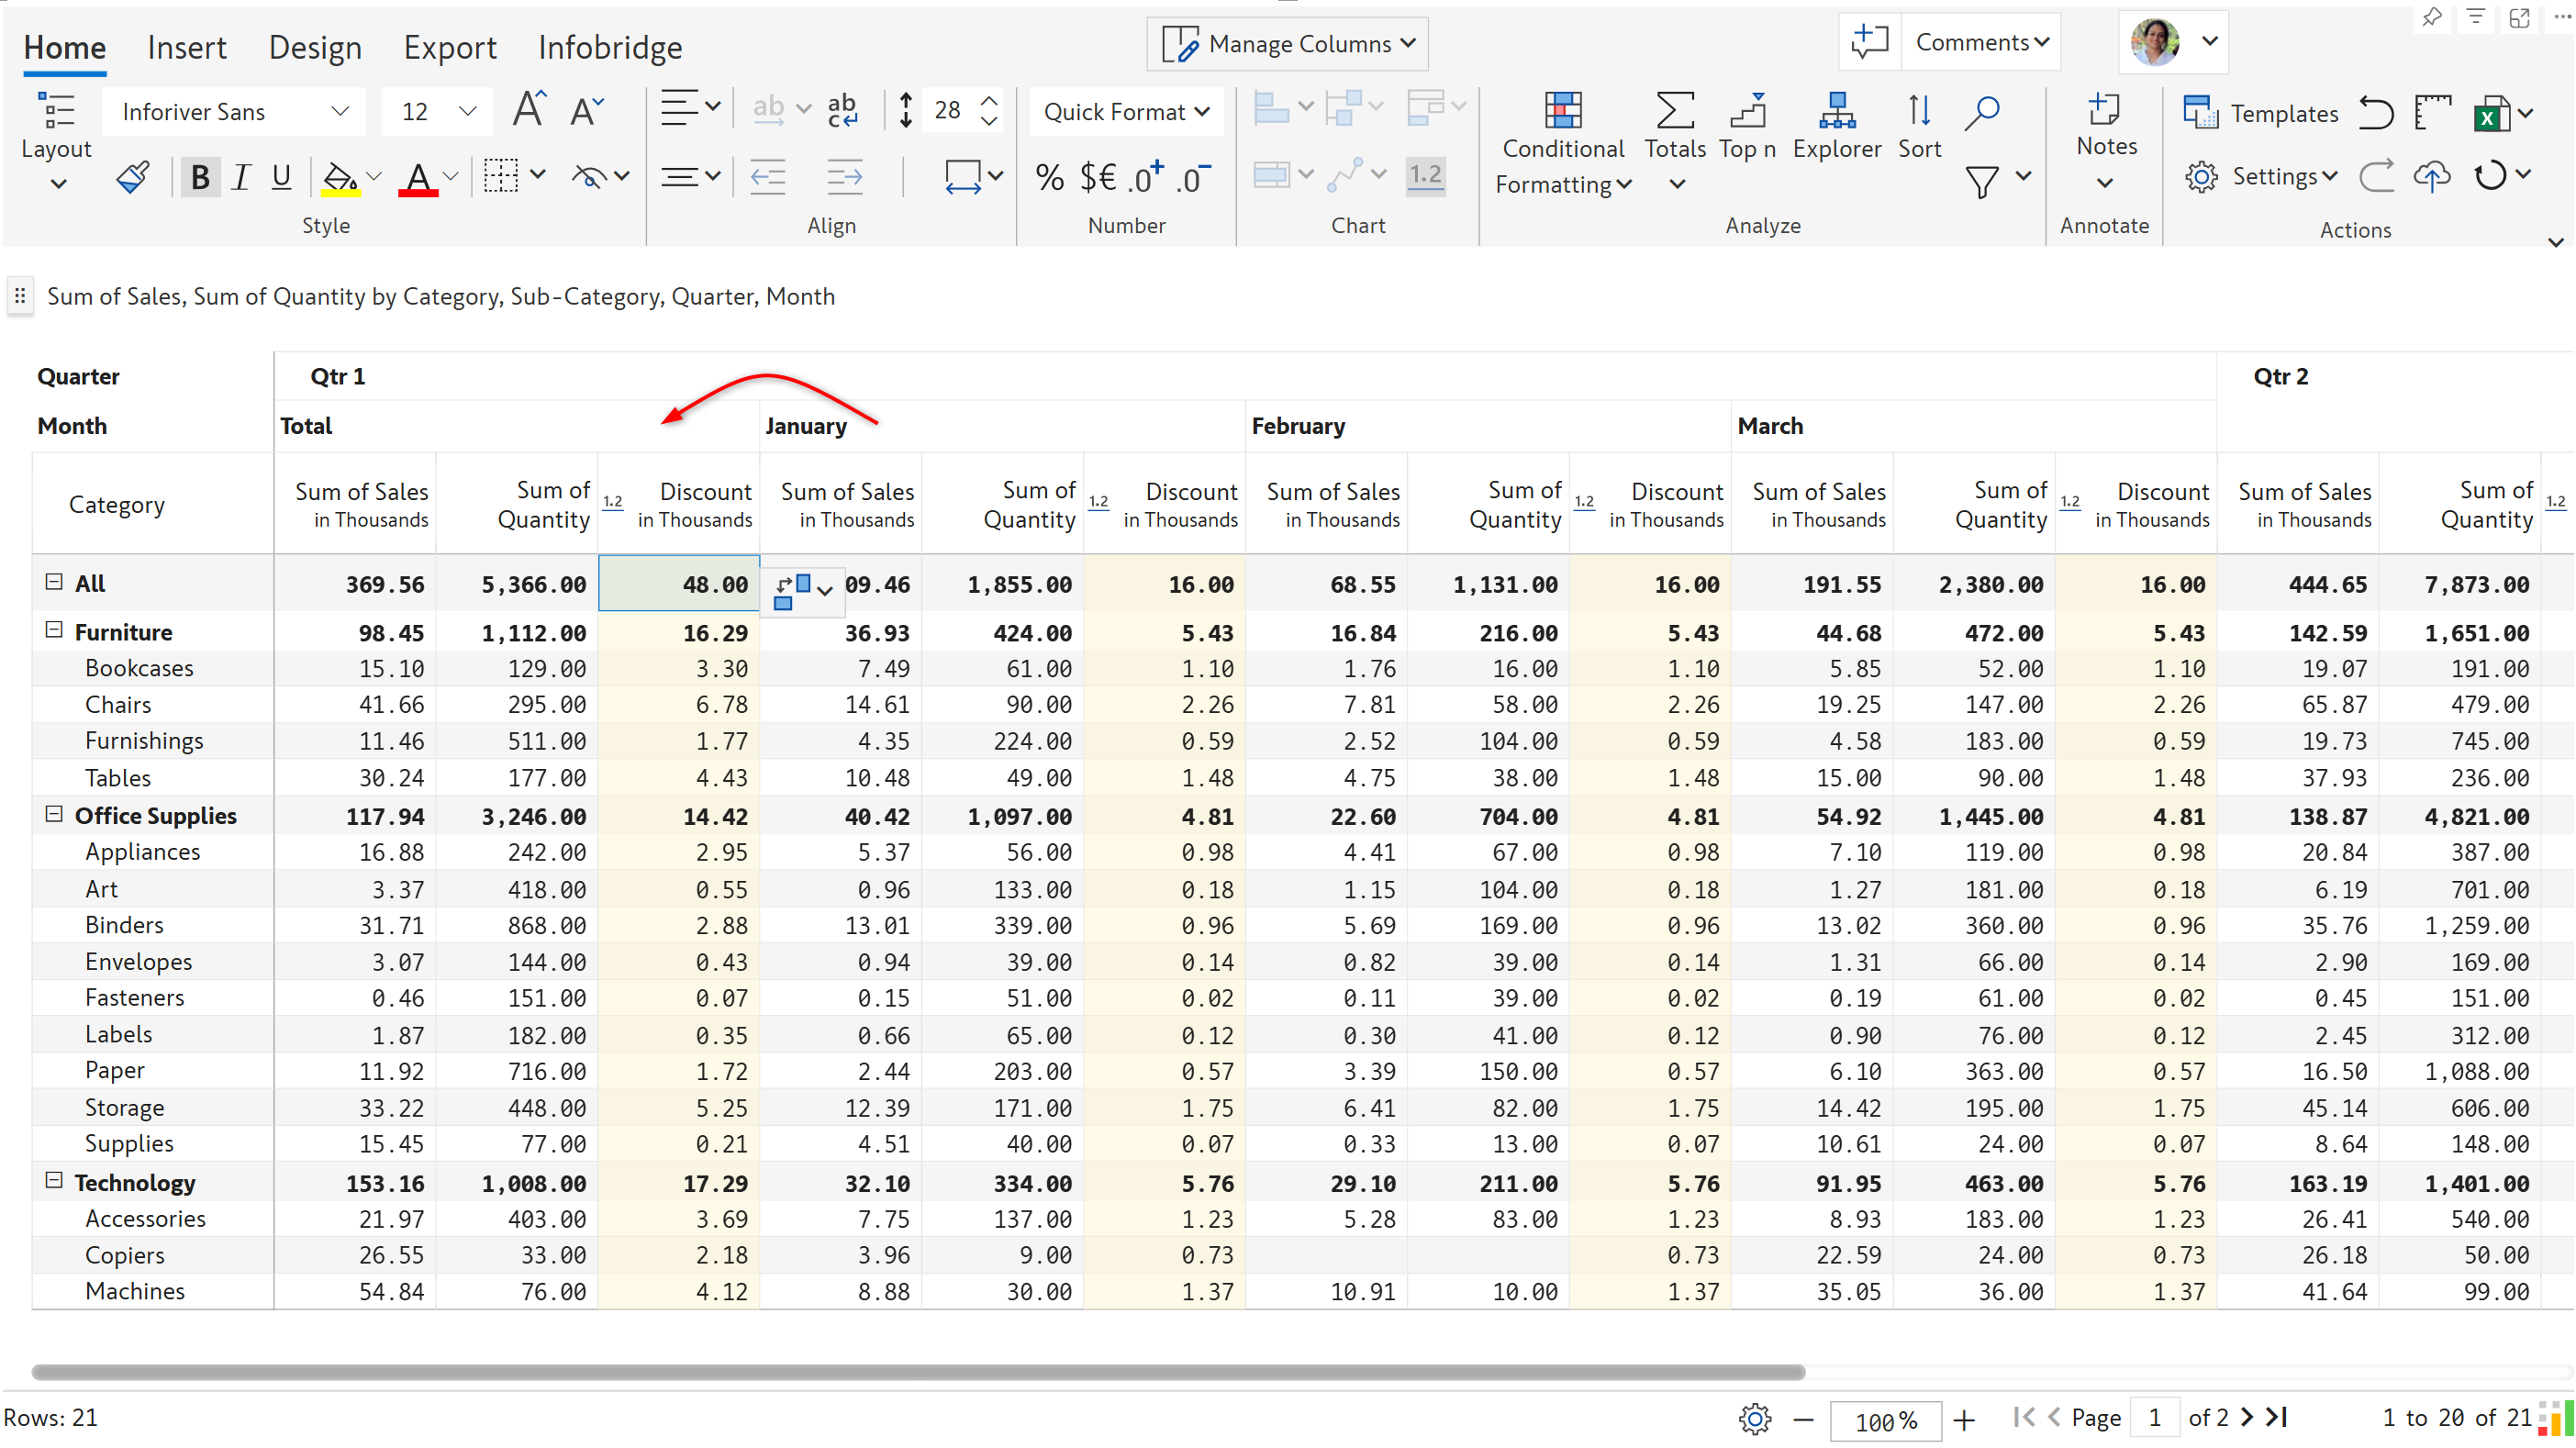Switch to the Insert tab
Screen dimensions: 2576x1448
tap(186, 47)
